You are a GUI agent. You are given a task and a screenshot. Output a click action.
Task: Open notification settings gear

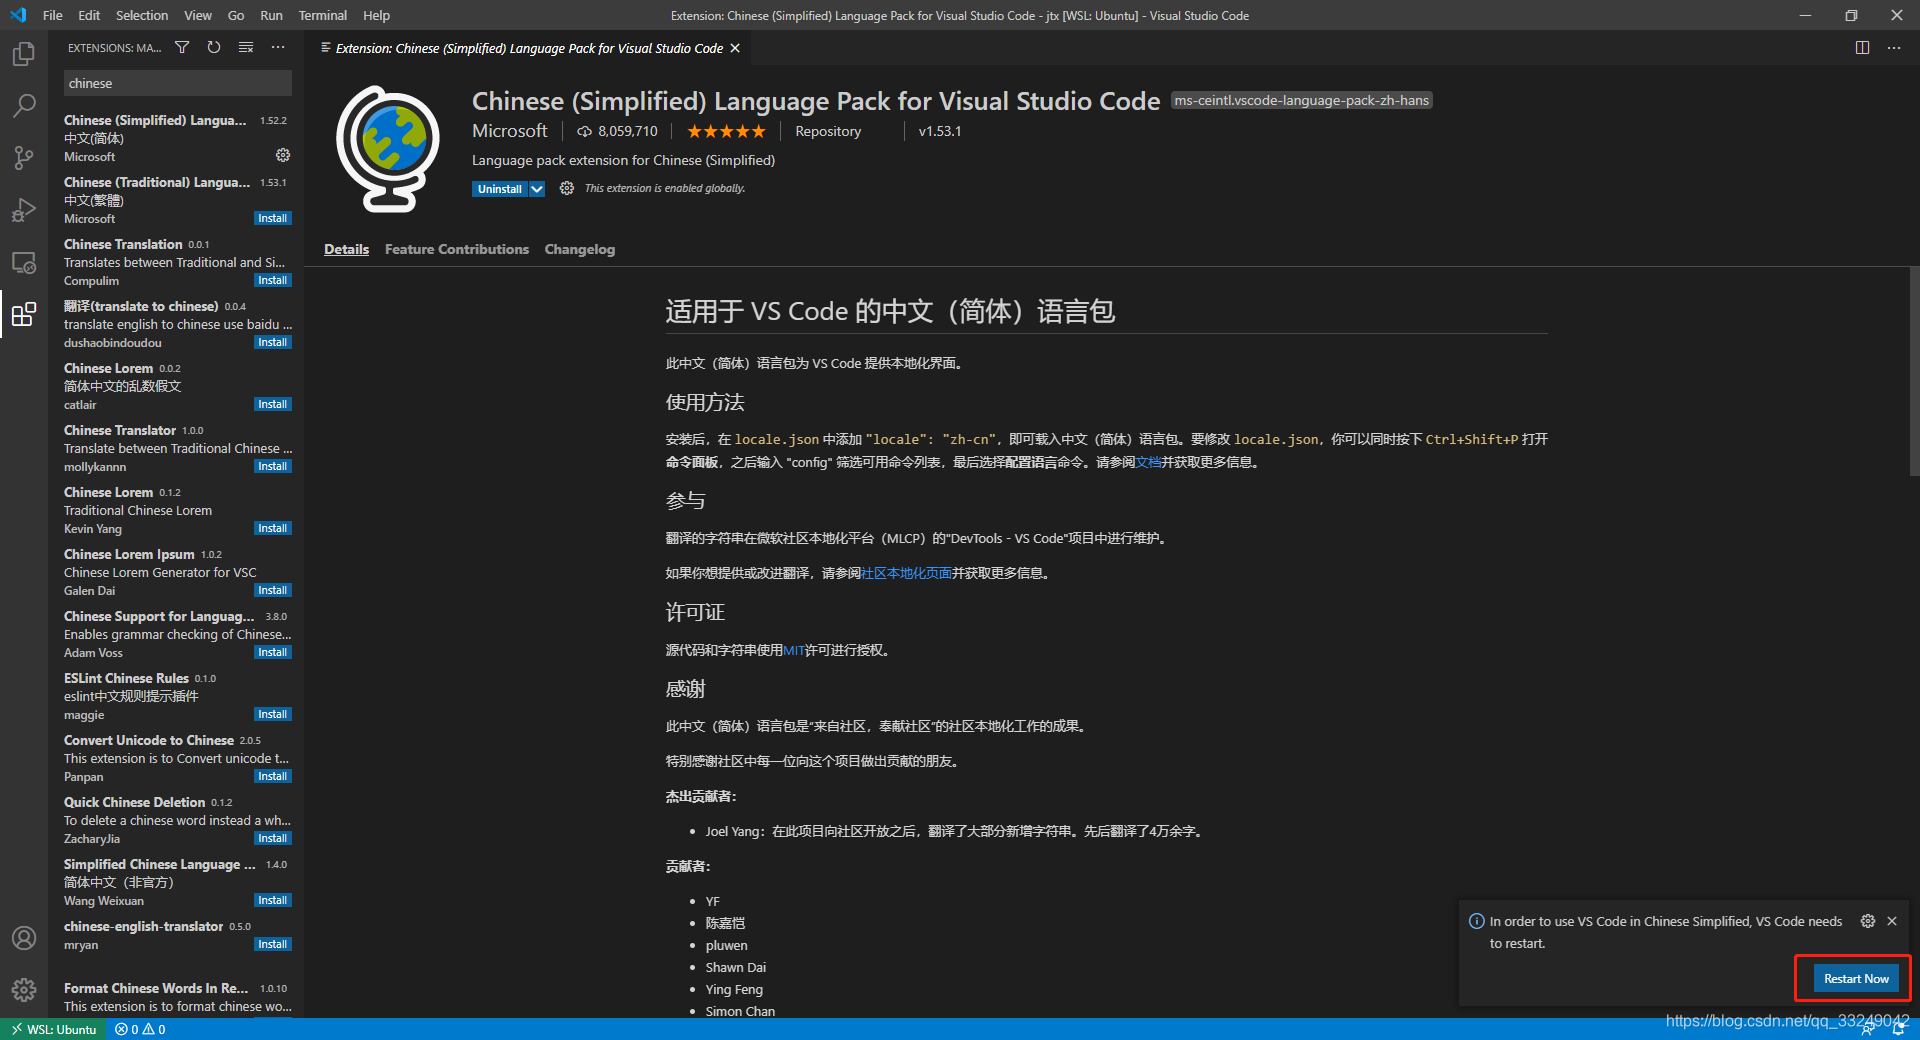click(x=1867, y=921)
